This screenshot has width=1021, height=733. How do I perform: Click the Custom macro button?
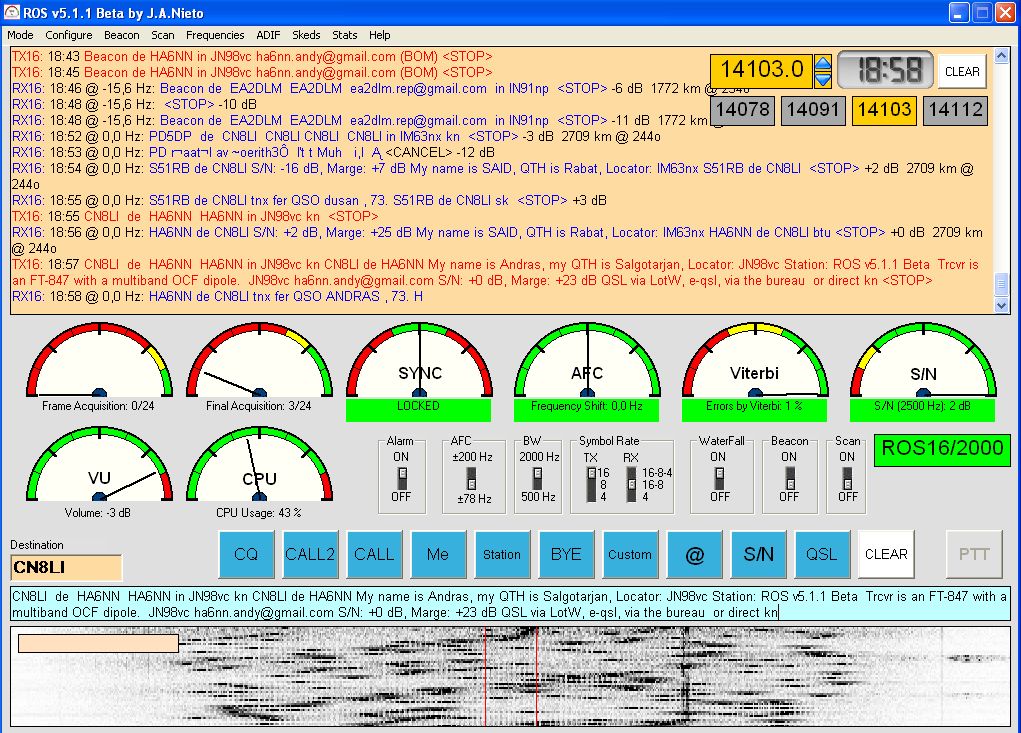point(630,554)
